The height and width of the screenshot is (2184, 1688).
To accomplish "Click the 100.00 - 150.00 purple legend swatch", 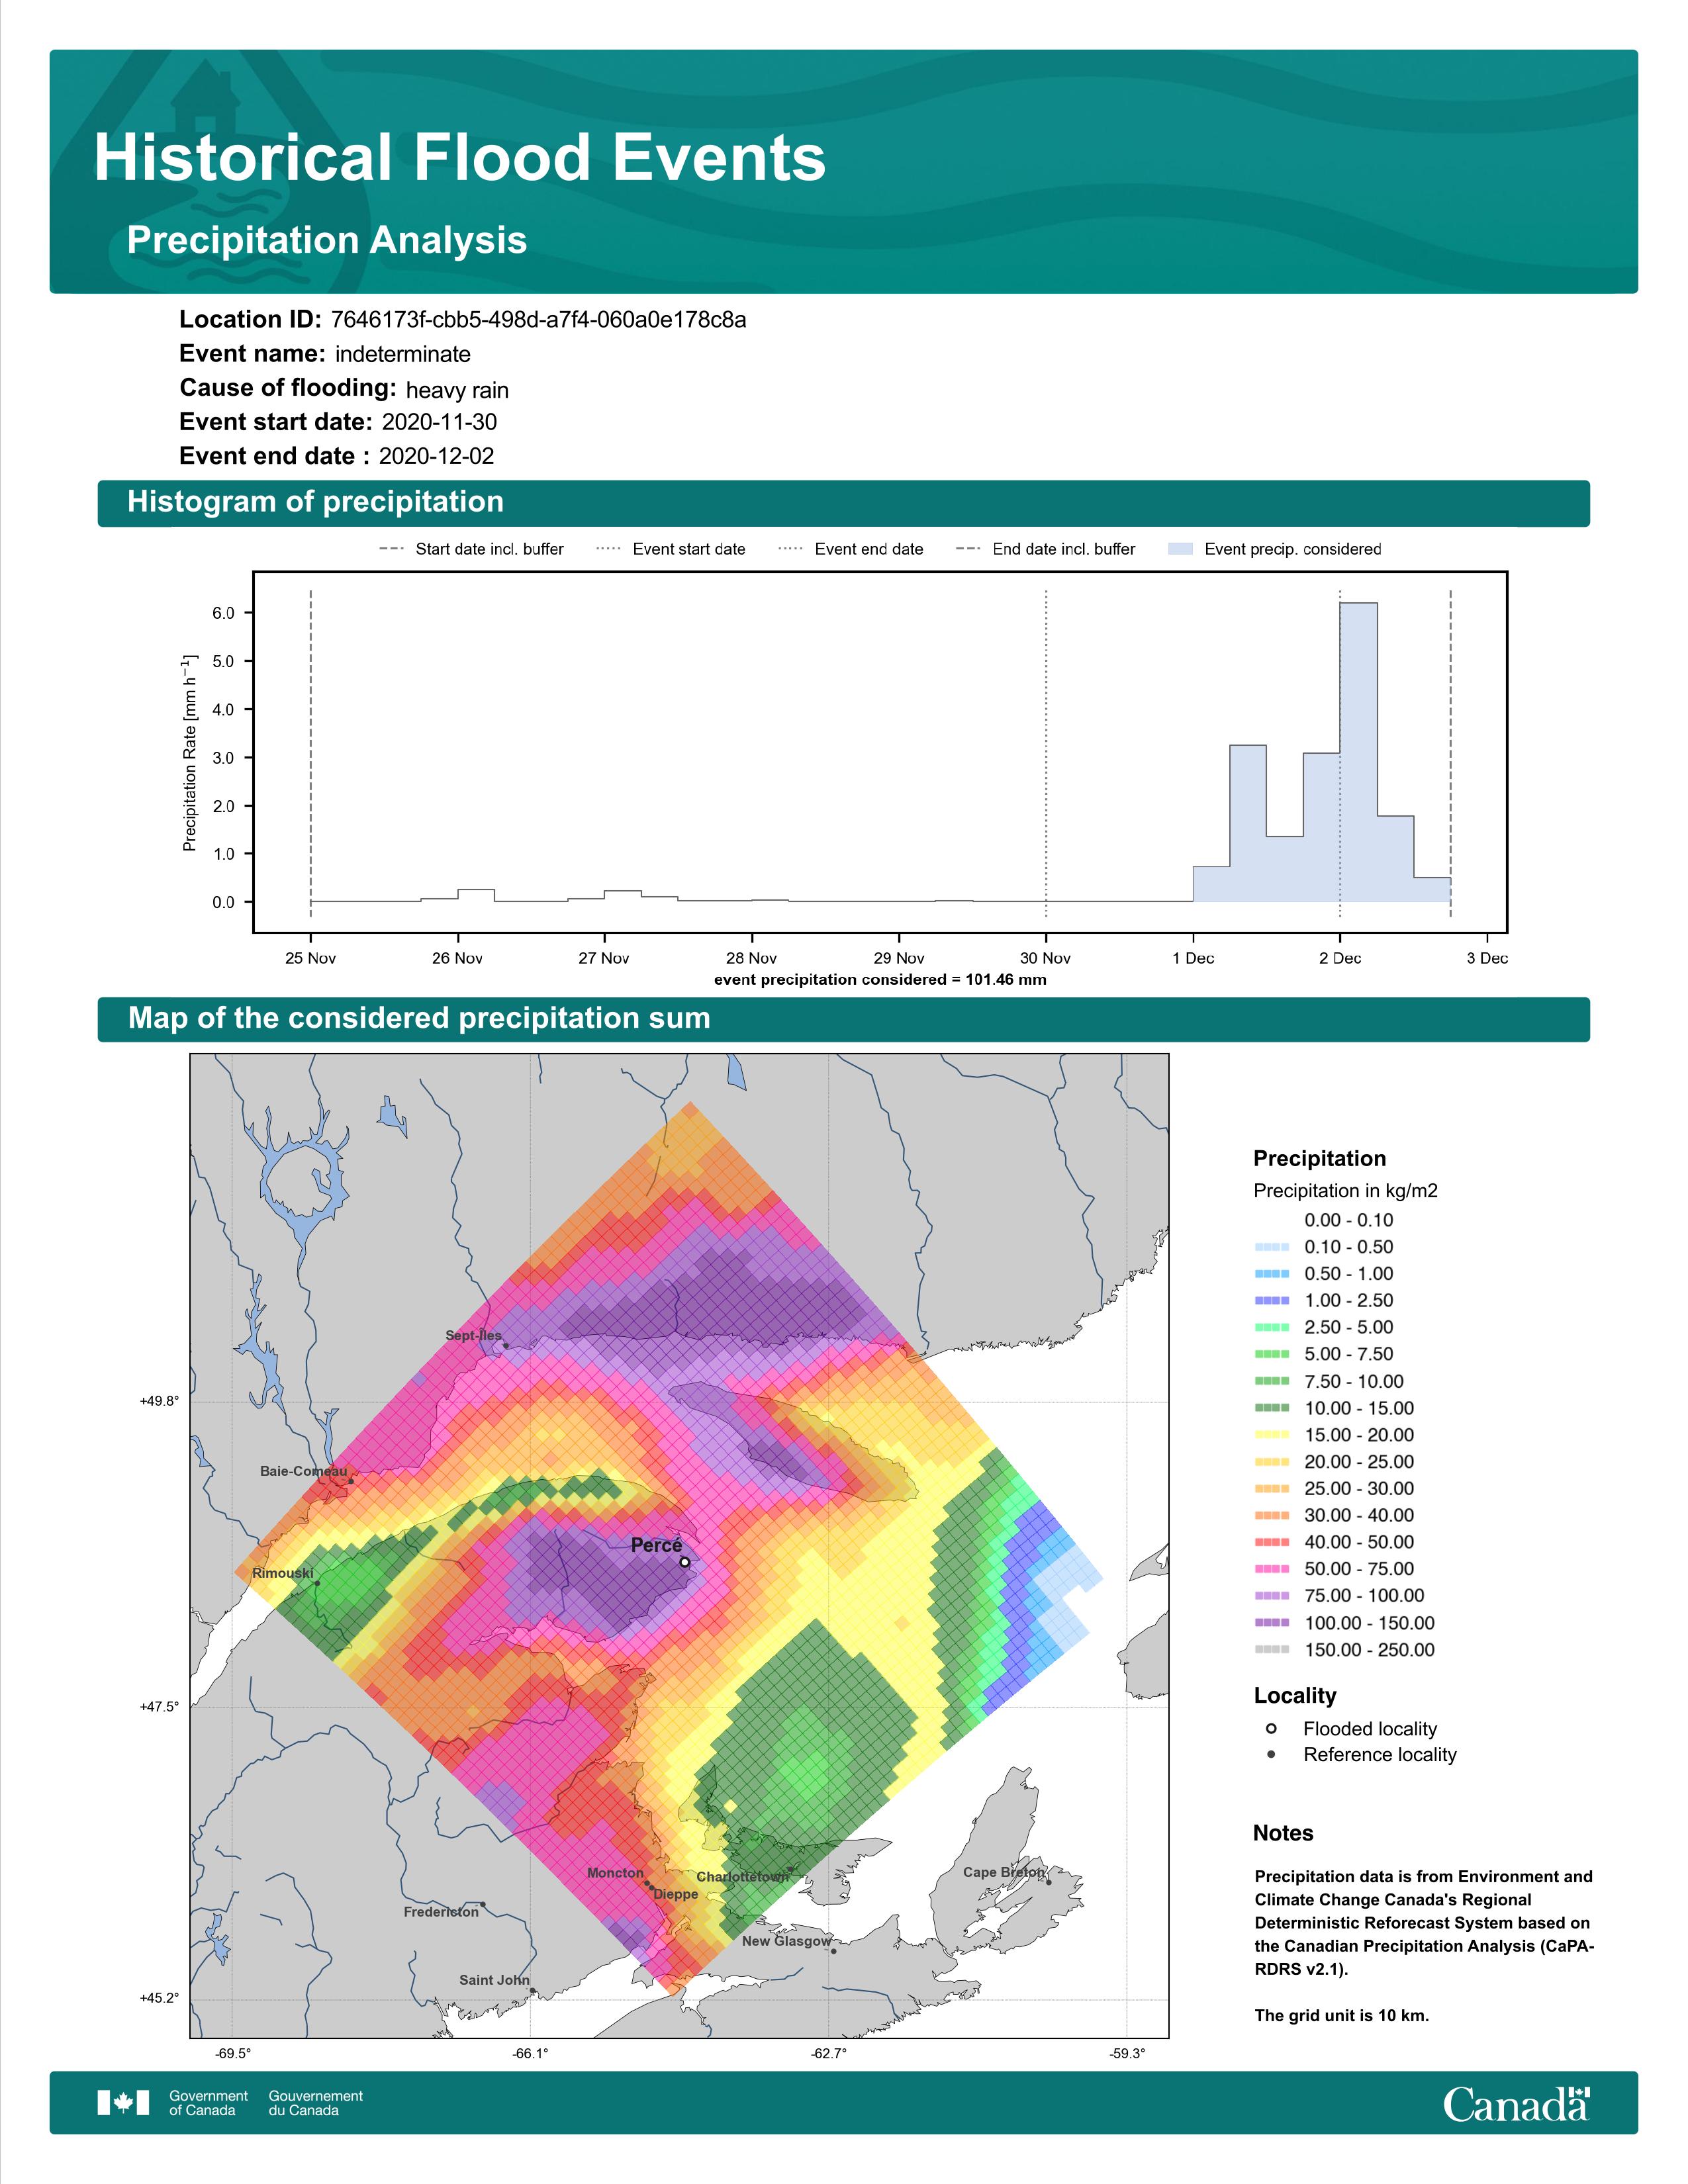I will click(1272, 1623).
